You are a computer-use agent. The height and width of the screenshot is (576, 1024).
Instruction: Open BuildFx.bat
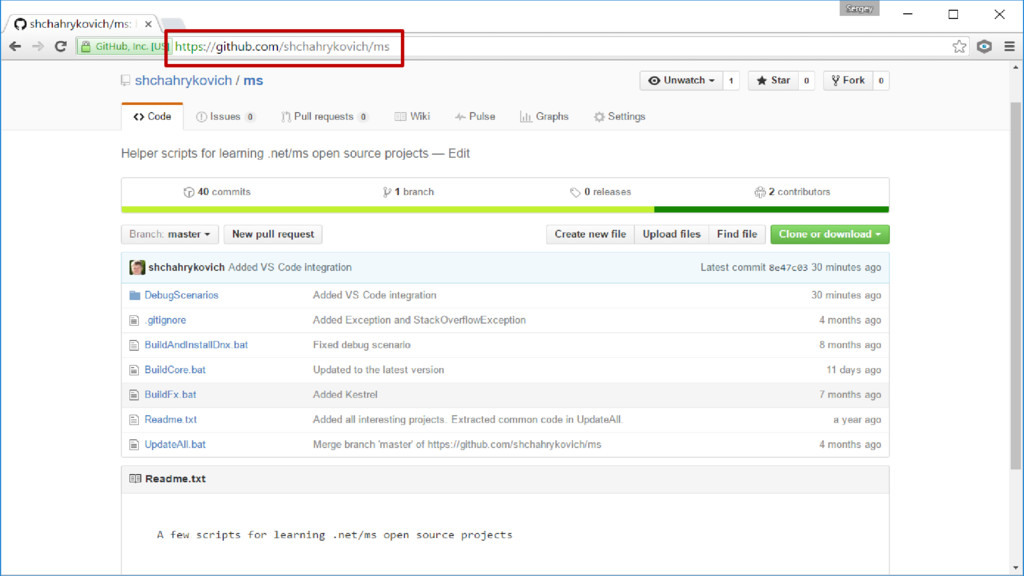pos(170,394)
